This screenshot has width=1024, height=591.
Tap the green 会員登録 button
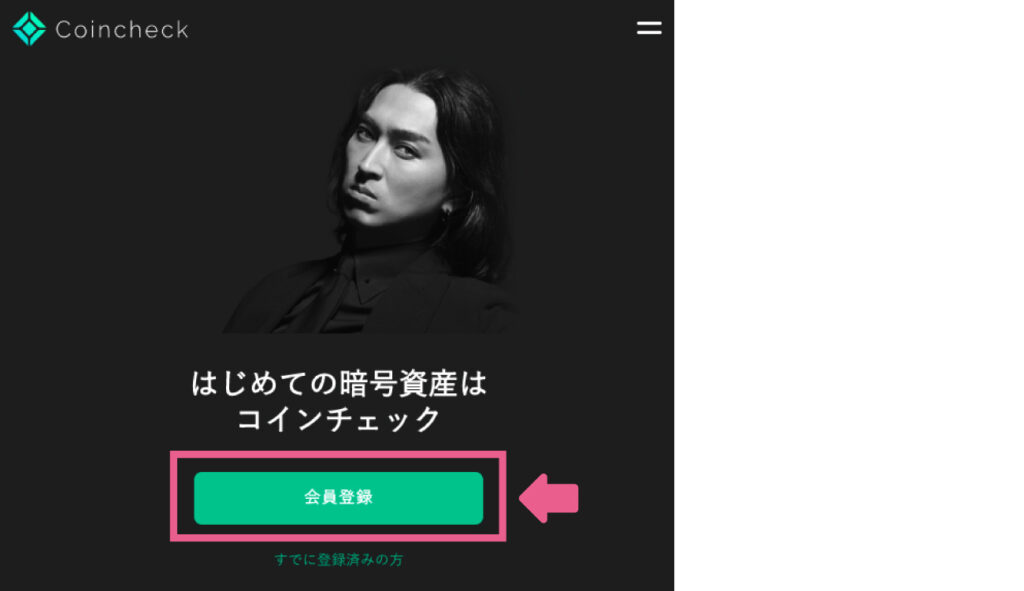338,498
